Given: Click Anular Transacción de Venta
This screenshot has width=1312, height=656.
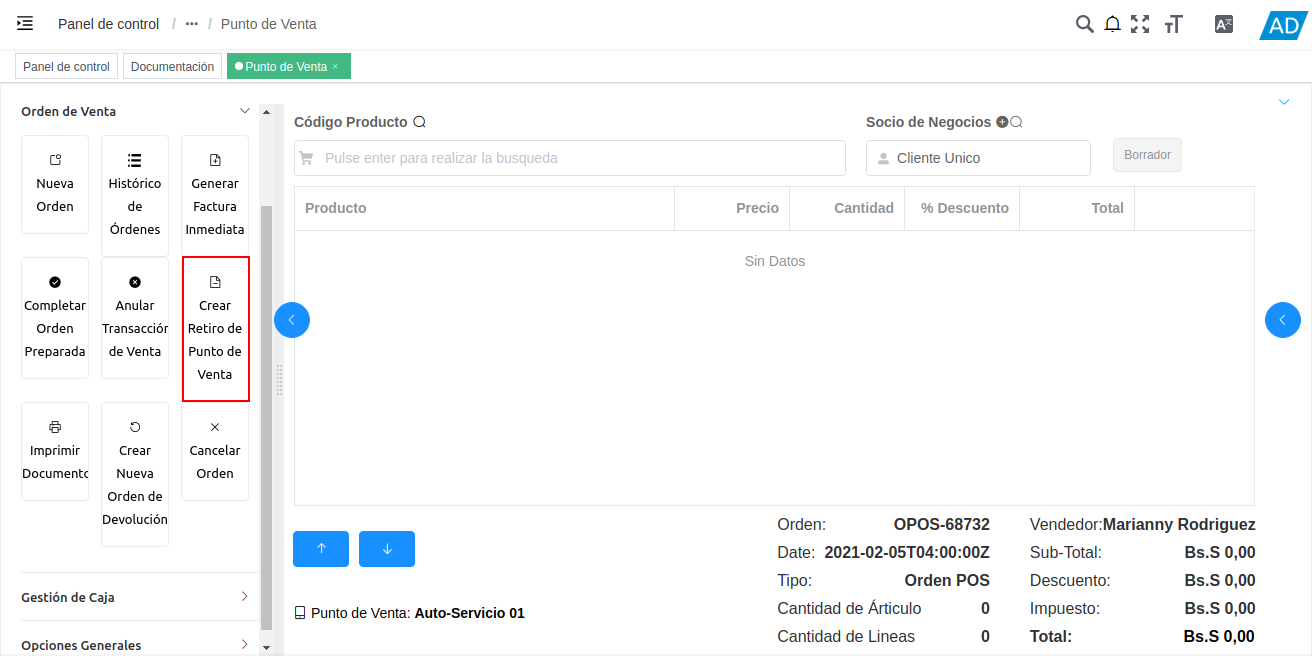Looking at the screenshot, I should tap(135, 317).
